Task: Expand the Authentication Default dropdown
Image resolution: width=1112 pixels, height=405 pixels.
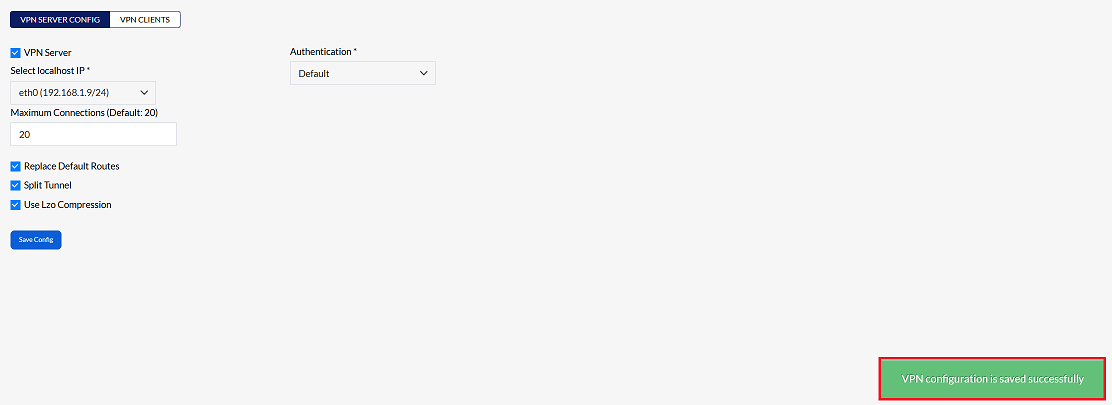Action: (362, 73)
